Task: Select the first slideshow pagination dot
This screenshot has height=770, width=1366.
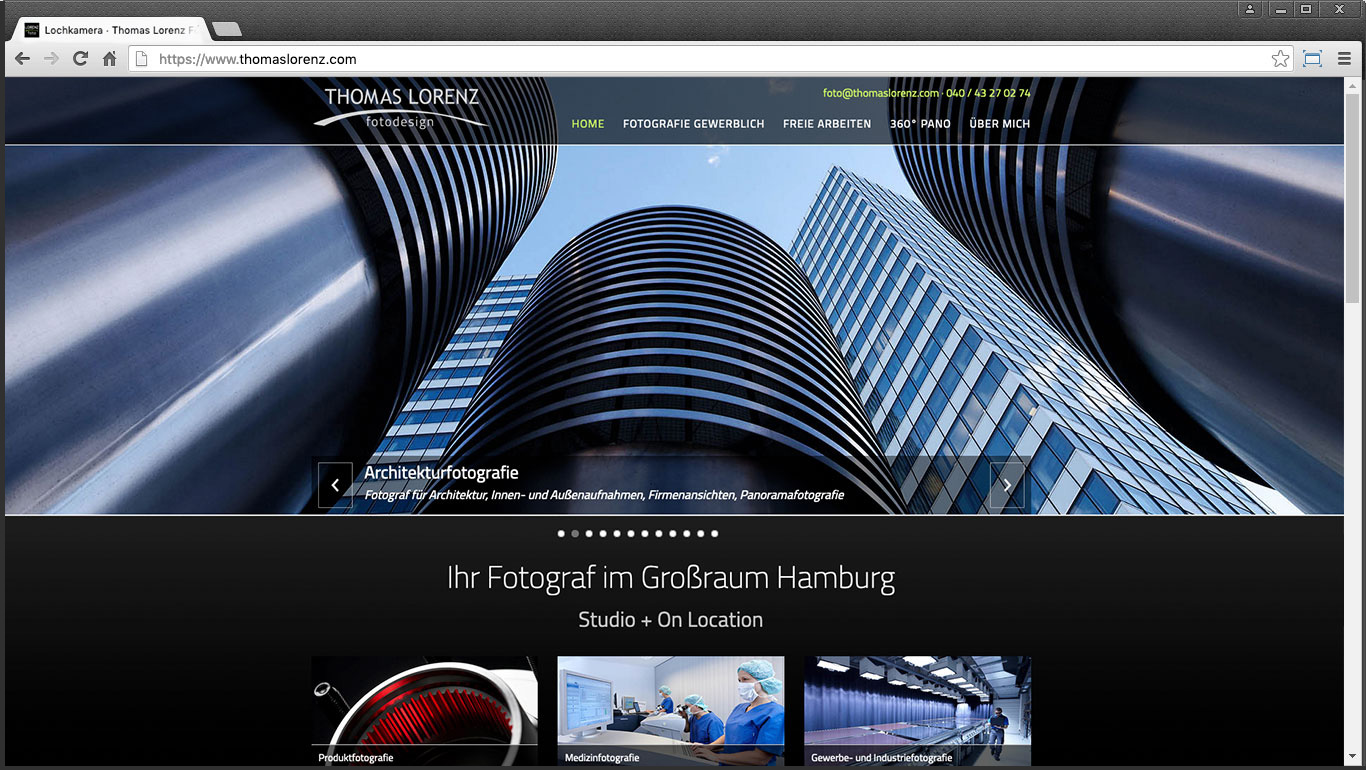Action: 561,534
